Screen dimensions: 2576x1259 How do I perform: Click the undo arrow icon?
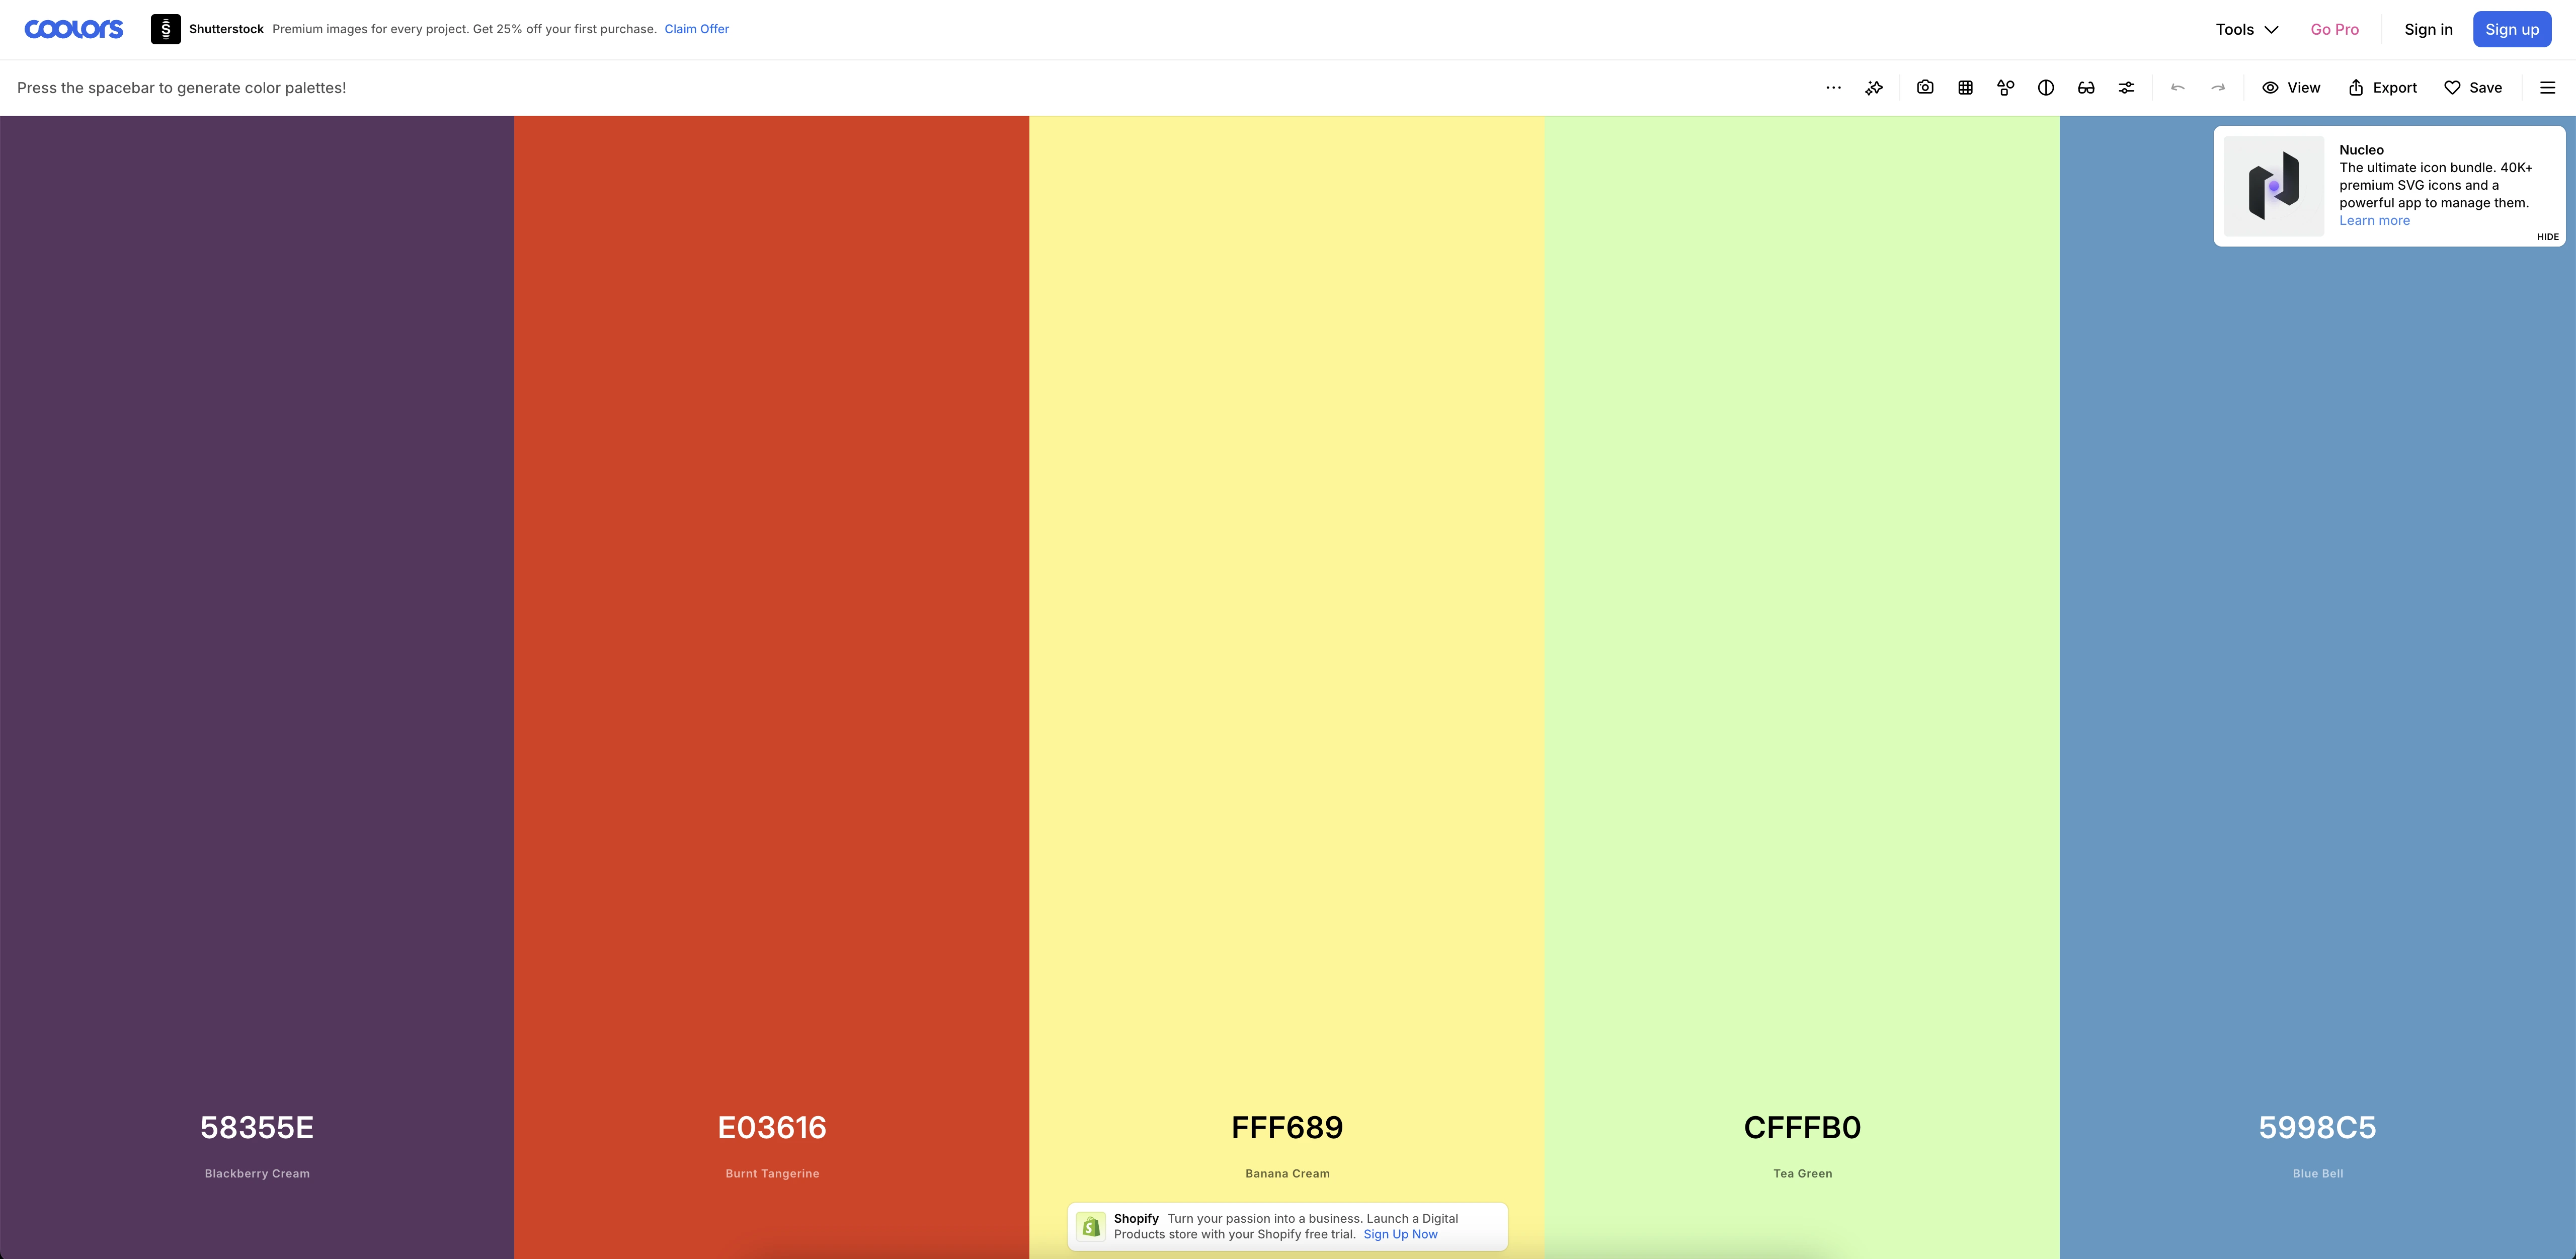click(x=2177, y=88)
